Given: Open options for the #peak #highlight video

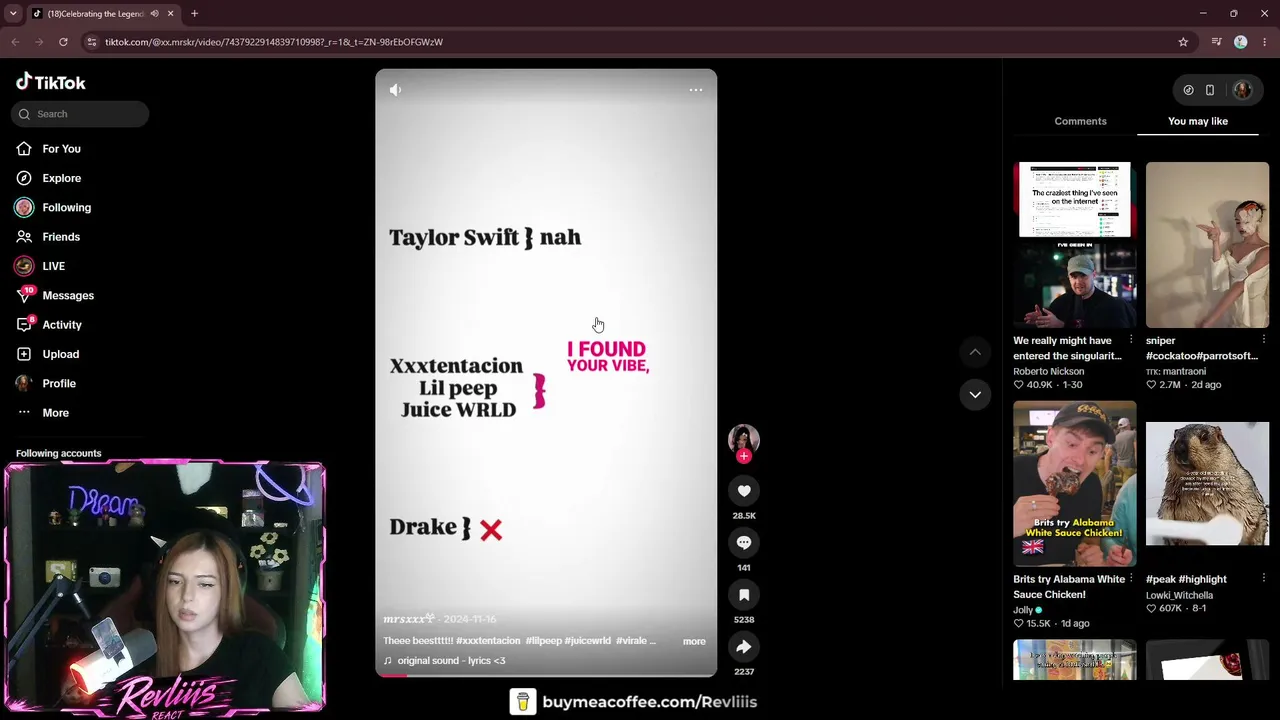Looking at the screenshot, I should click(x=1264, y=578).
